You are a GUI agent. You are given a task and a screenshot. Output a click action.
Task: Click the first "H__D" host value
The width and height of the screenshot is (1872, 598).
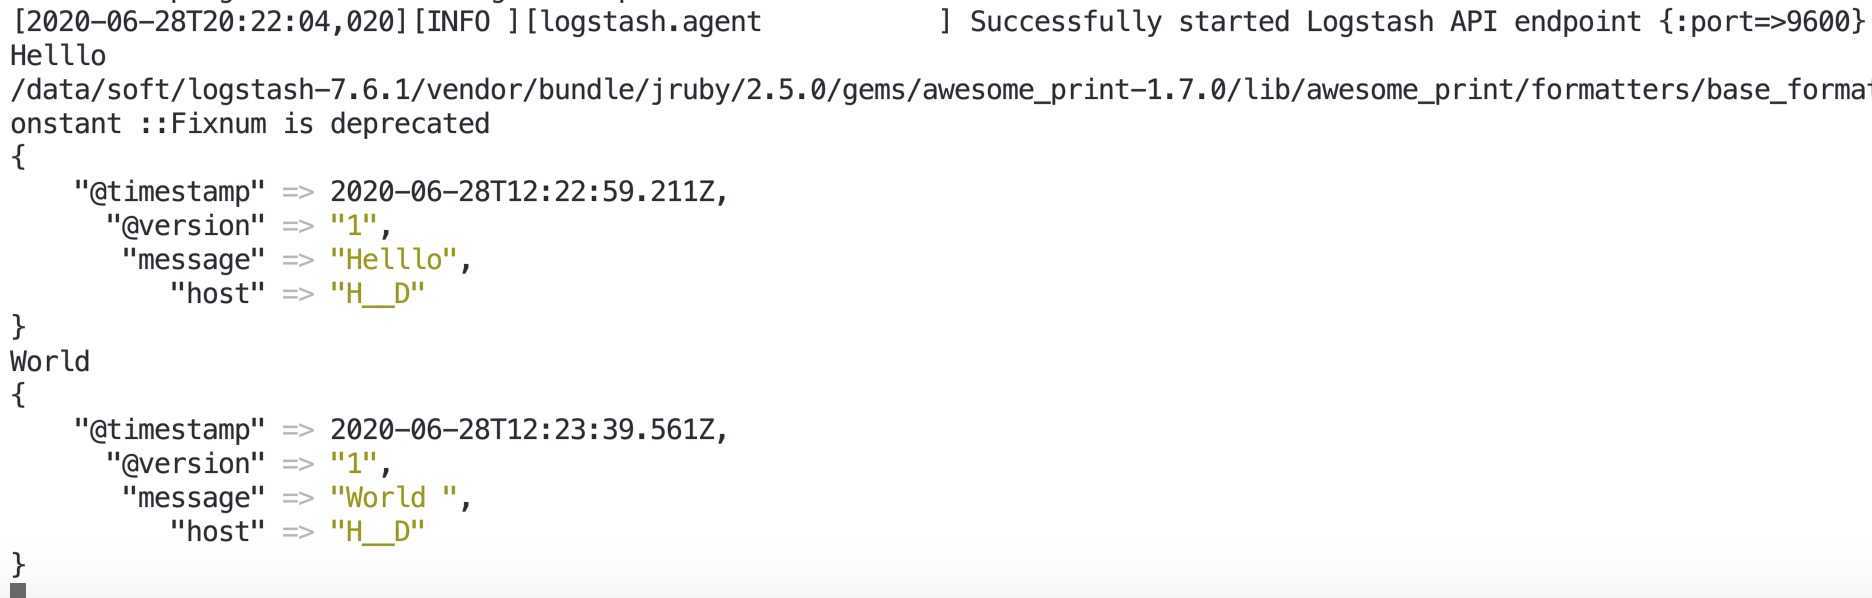point(378,294)
